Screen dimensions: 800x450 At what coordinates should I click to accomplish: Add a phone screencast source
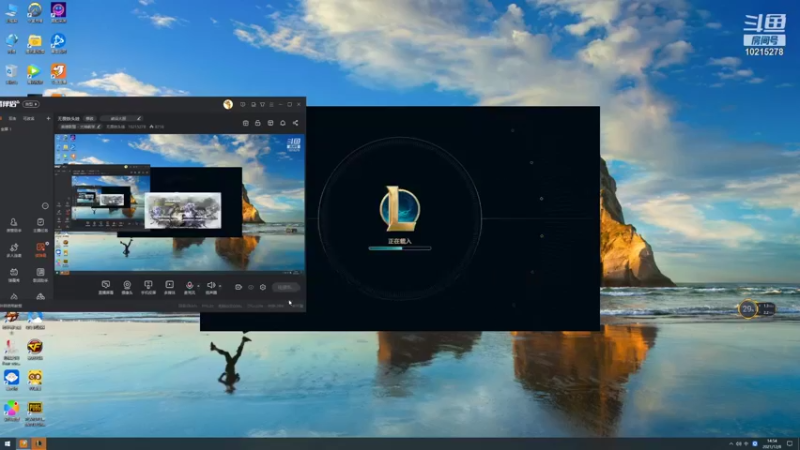click(148, 287)
